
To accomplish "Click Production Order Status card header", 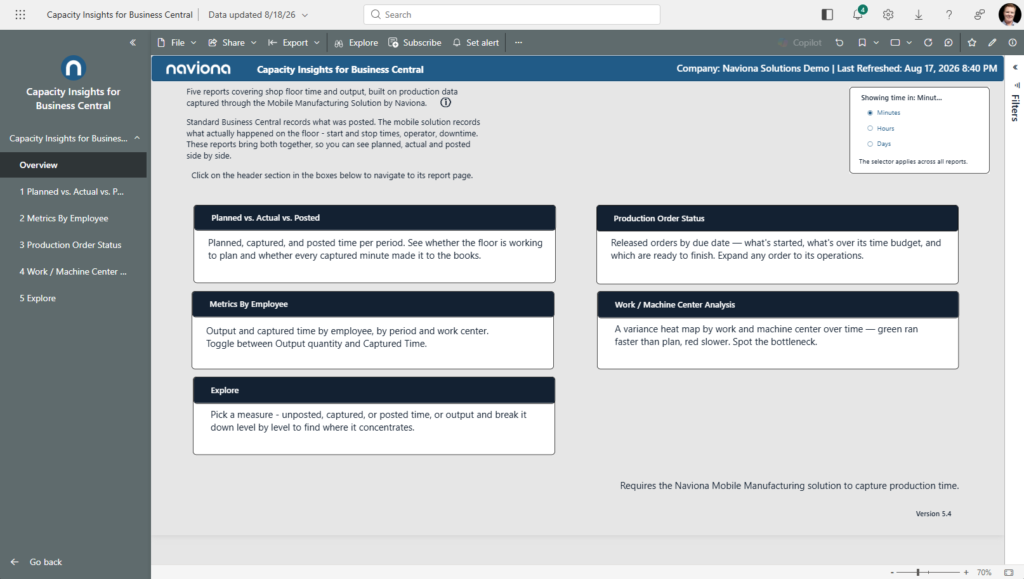I will [x=777, y=218].
